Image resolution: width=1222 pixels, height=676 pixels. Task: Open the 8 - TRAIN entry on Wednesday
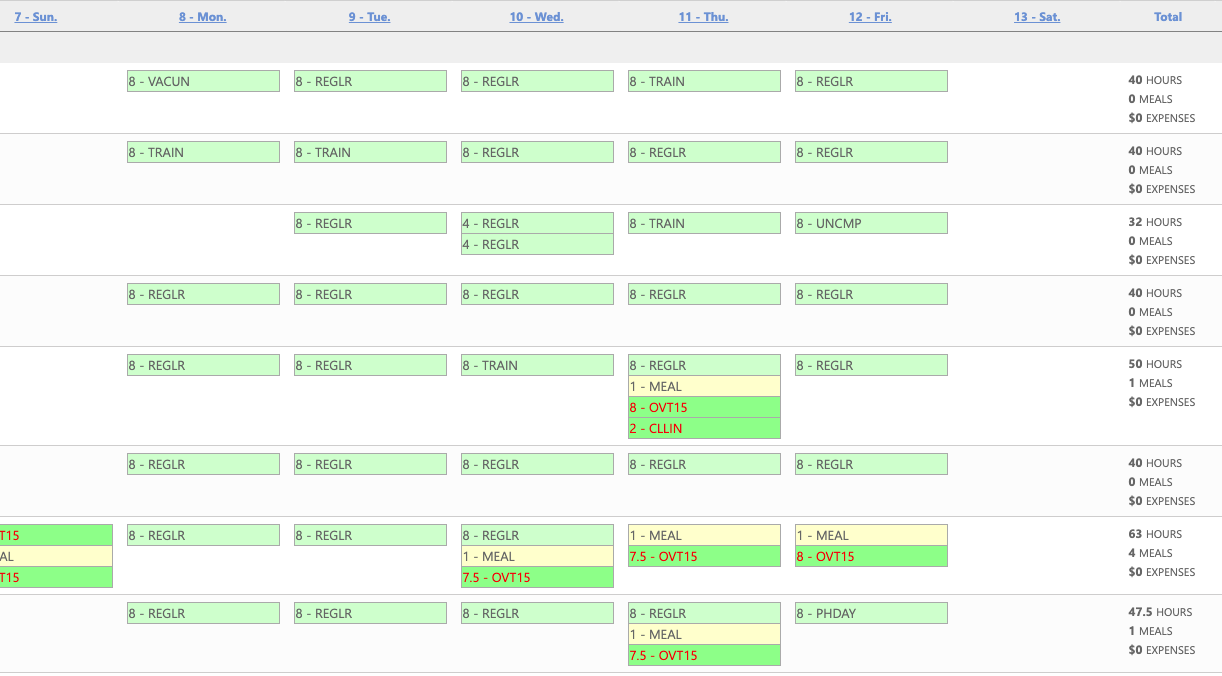point(537,366)
